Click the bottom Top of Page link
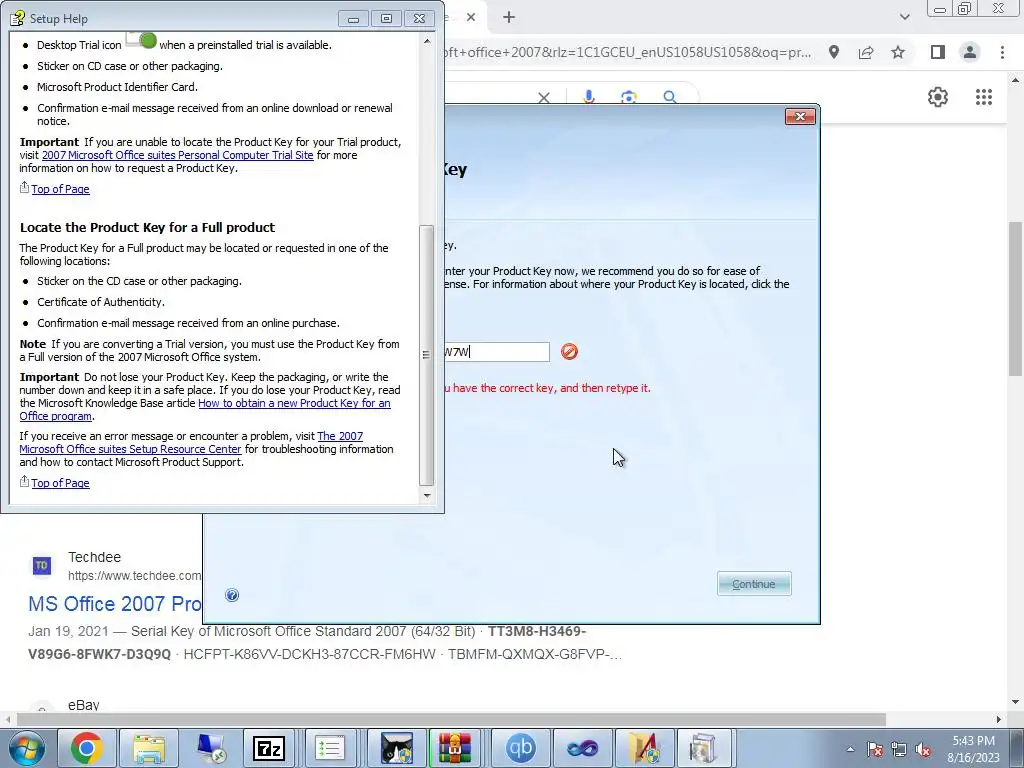1024x768 pixels. click(x=60, y=483)
